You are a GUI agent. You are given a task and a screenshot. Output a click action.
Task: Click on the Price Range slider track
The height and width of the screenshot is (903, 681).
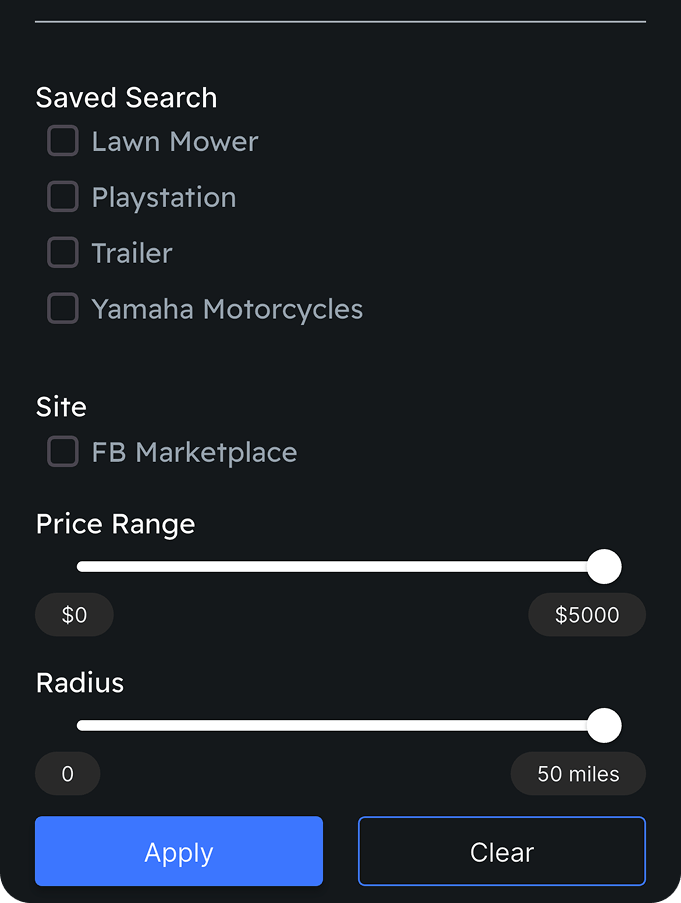[x=330, y=567]
